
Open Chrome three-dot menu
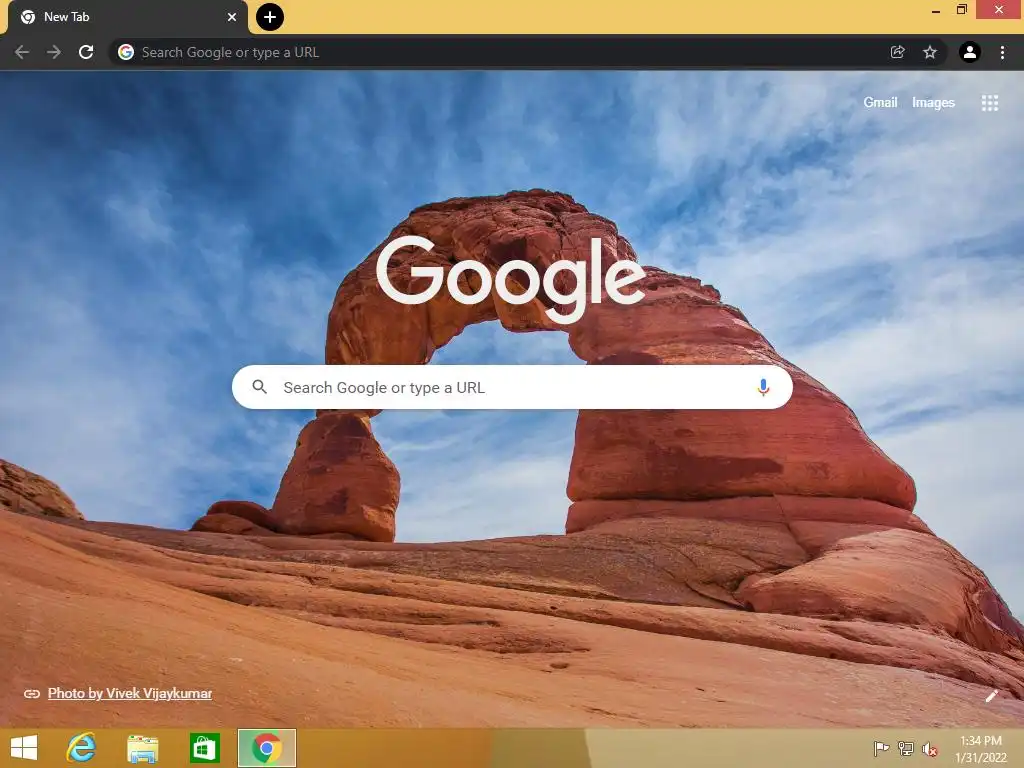point(1002,52)
